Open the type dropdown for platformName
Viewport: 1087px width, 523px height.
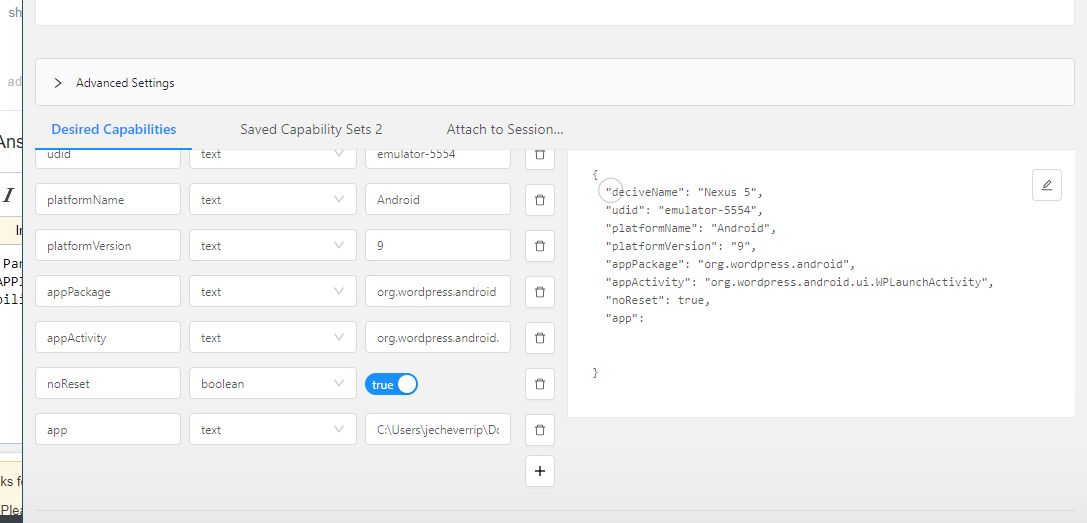272,200
